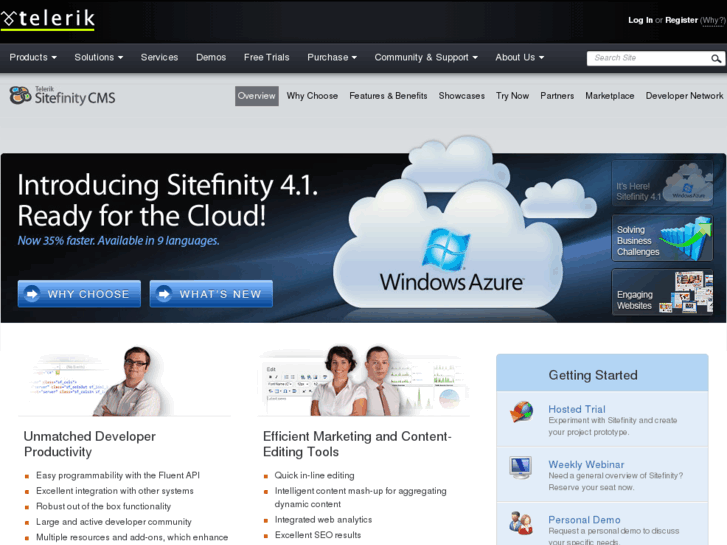Click 'Excellent integration with other systems'
The width and height of the screenshot is (727, 545).
pyautogui.click(x=115, y=491)
